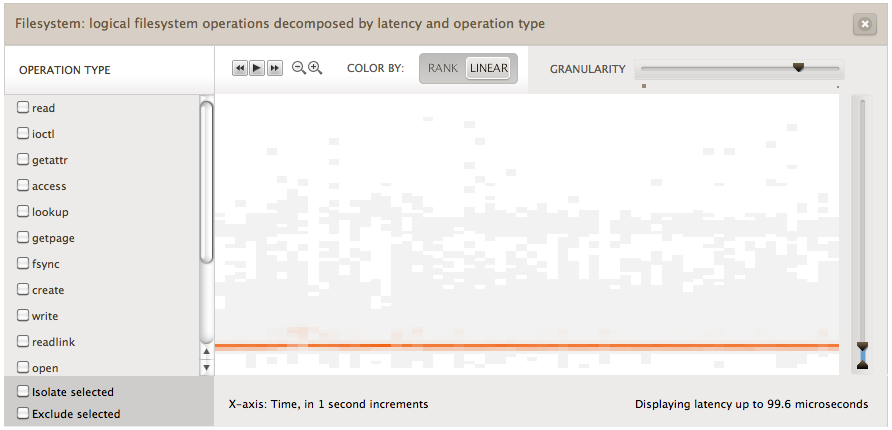Check the lookup operation checkbox
Screen dimensions: 892x430
tap(23, 211)
